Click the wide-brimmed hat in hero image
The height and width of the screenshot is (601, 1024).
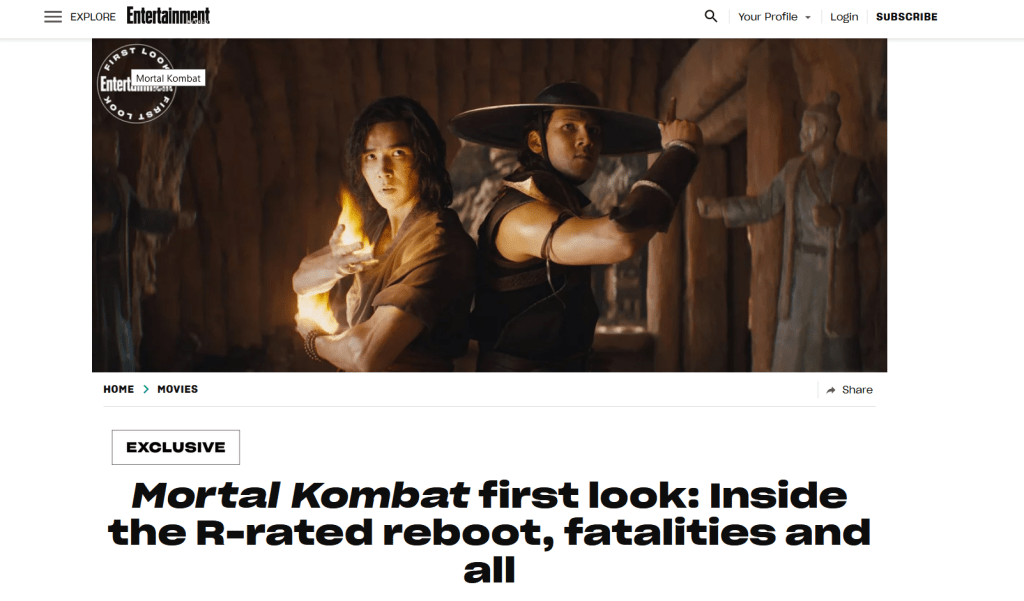557,122
